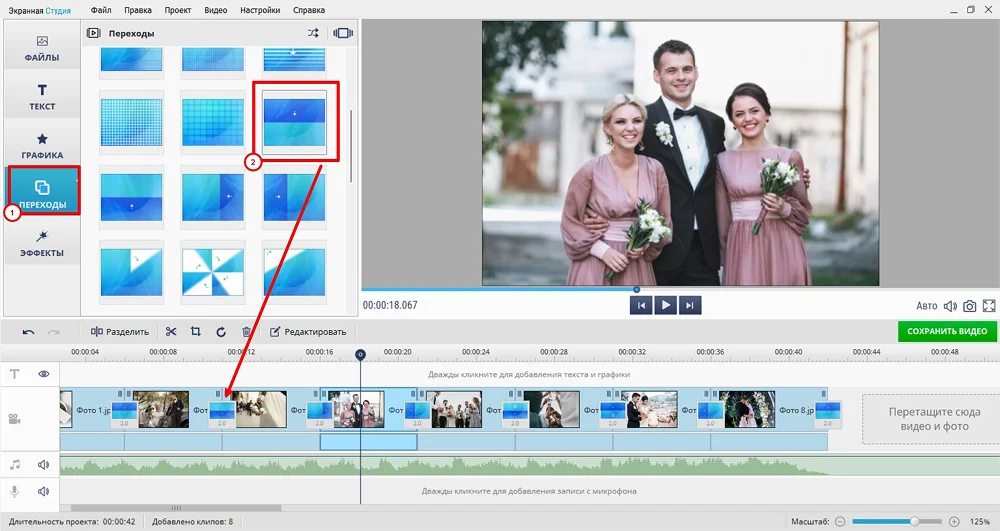The height and width of the screenshot is (531, 1000).
Task: Open the Настройки menu
Action: coord(260,10)
